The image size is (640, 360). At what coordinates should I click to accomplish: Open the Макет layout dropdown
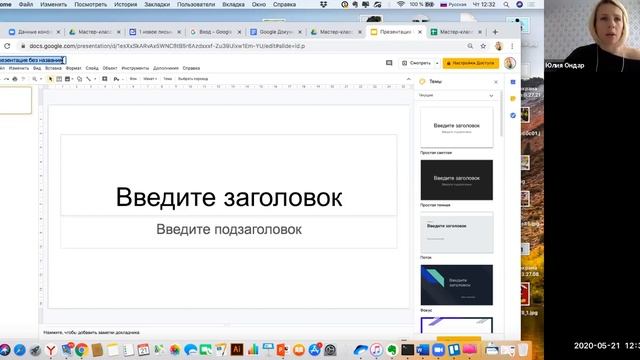[150, 79]
